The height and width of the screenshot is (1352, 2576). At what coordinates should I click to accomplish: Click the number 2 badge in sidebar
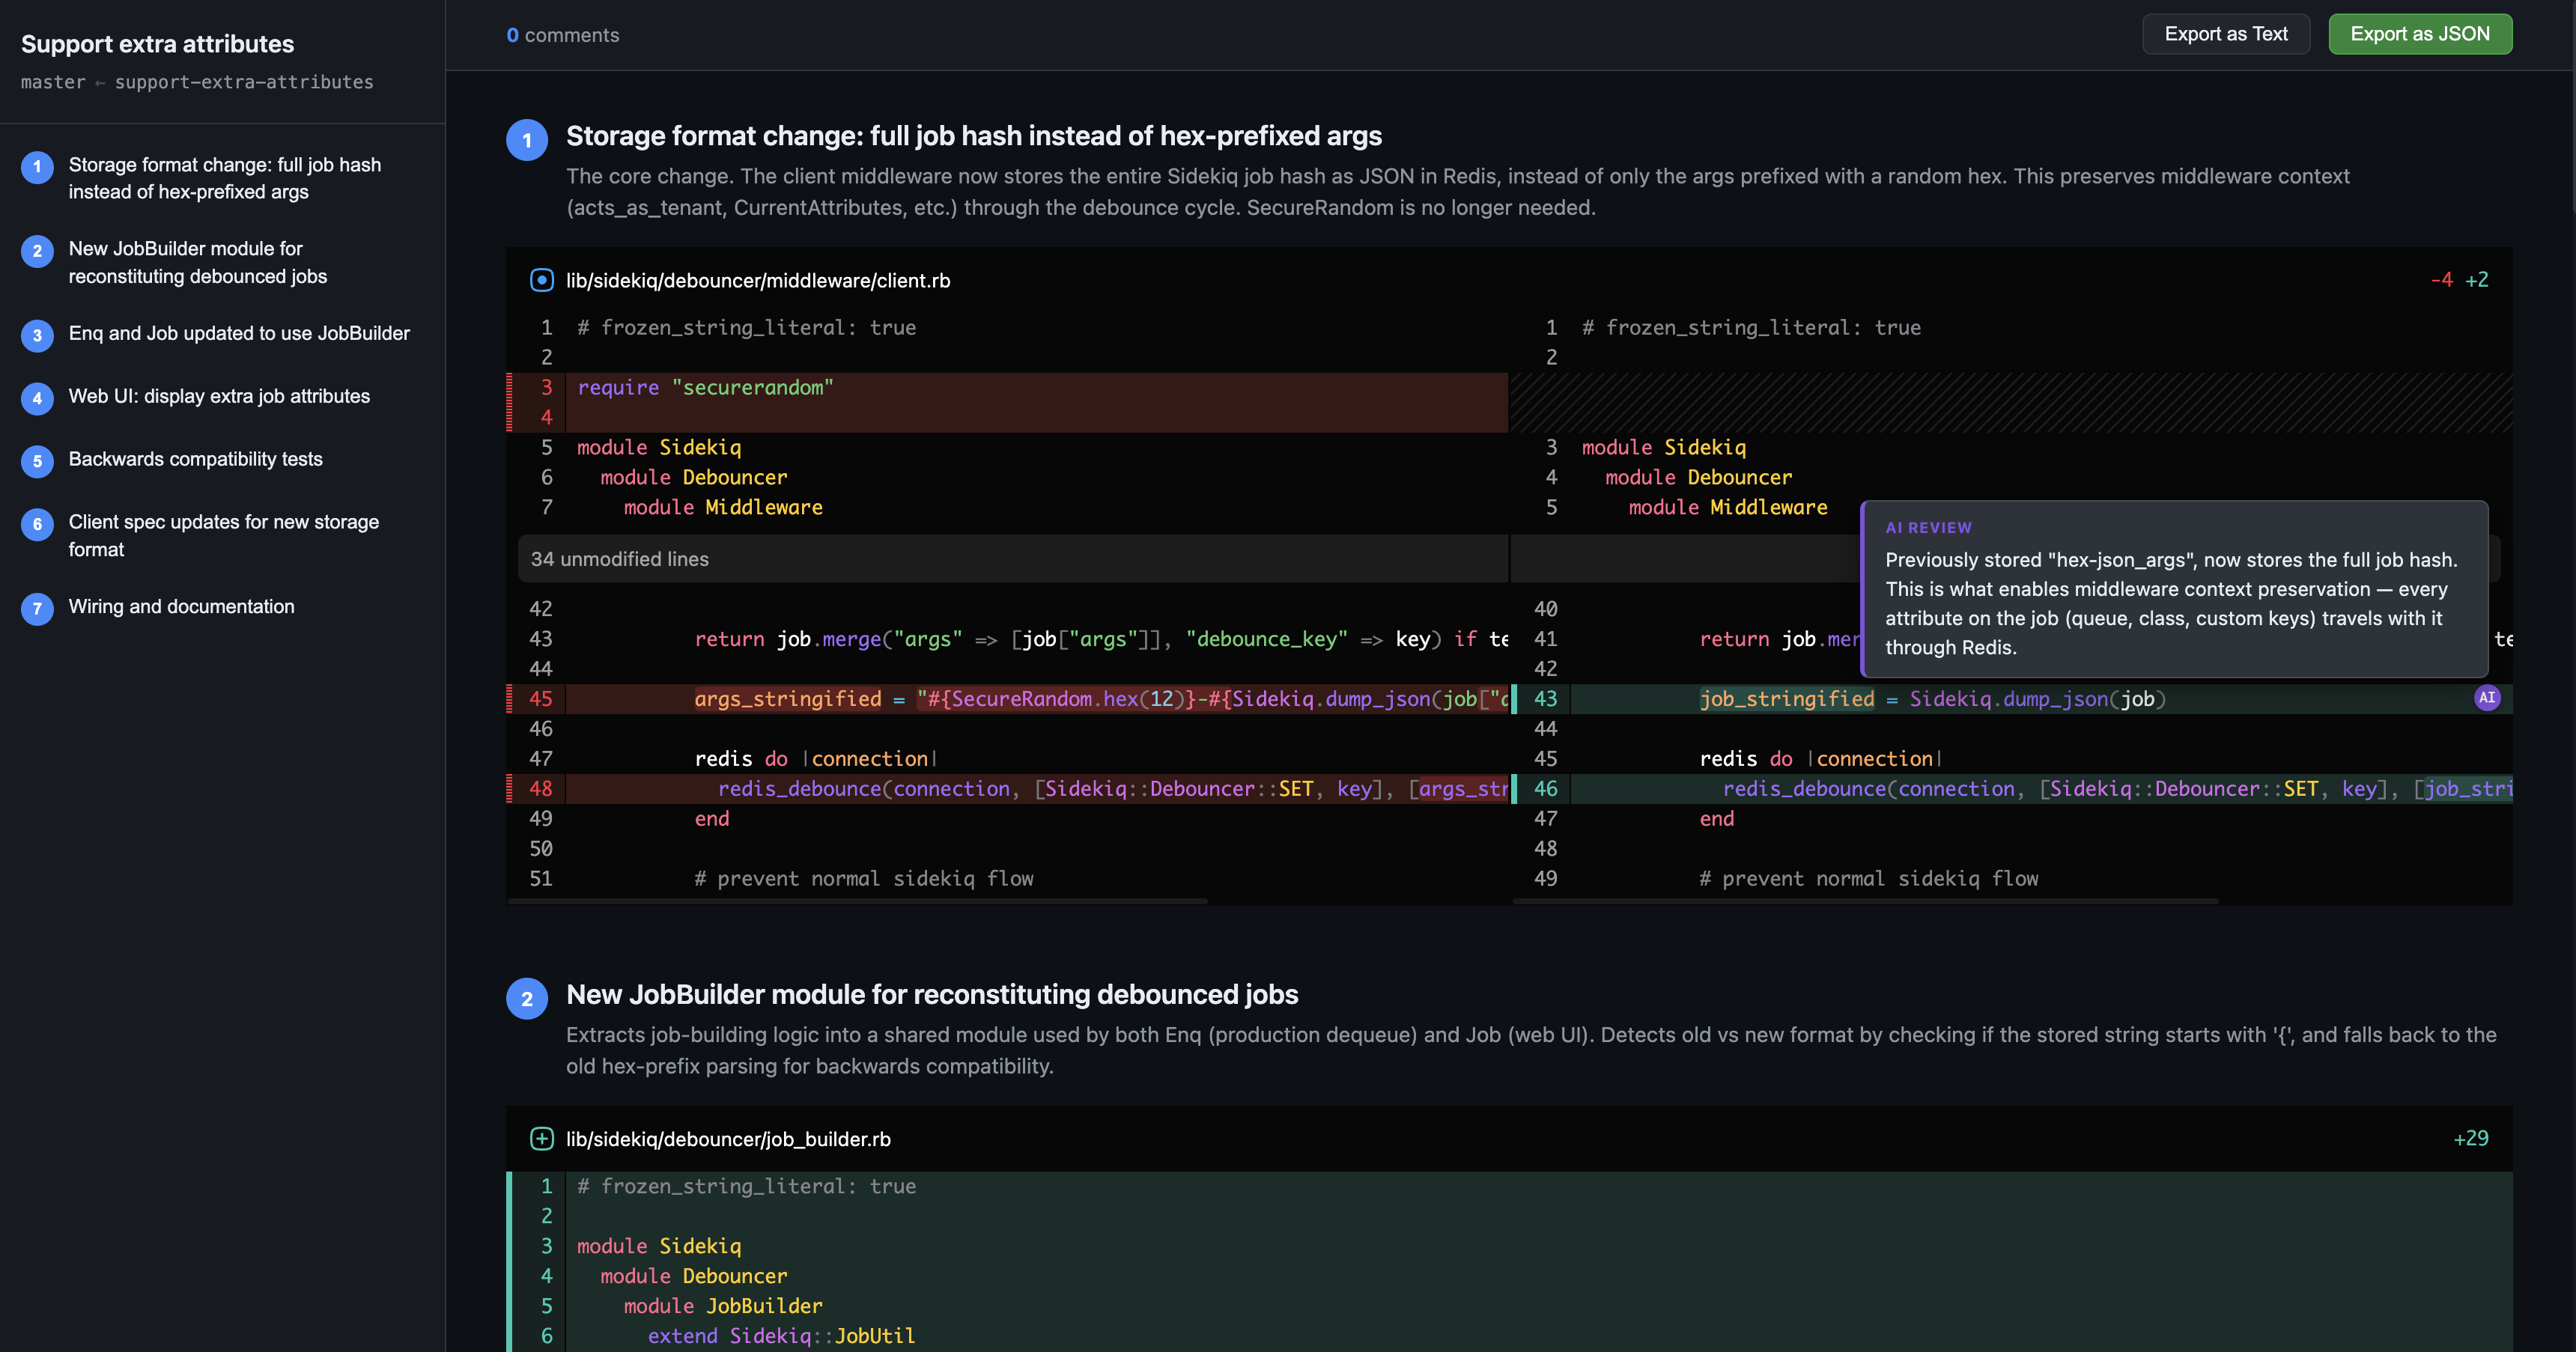pos(37,250)
